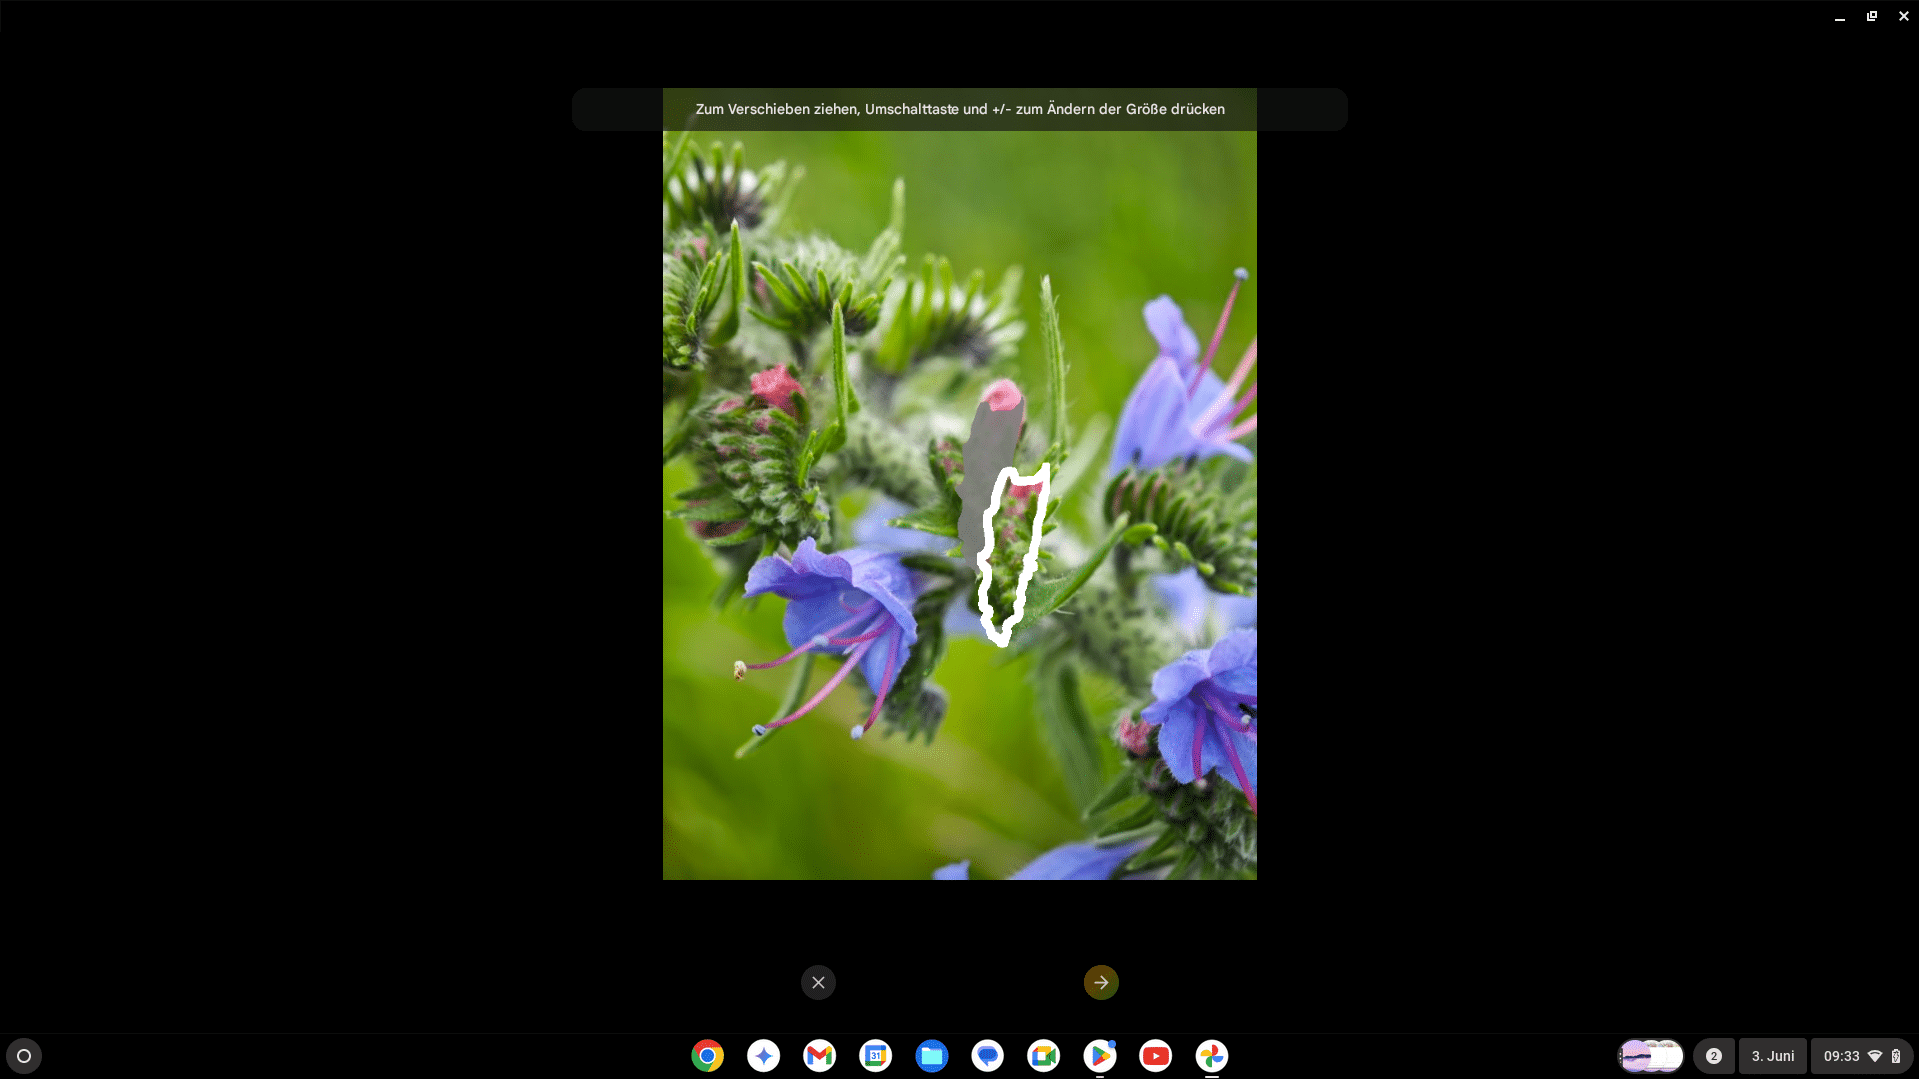Open the launcher circle button
This screenshot has height=1079, width=1919.
click(x=24, y=1056)
